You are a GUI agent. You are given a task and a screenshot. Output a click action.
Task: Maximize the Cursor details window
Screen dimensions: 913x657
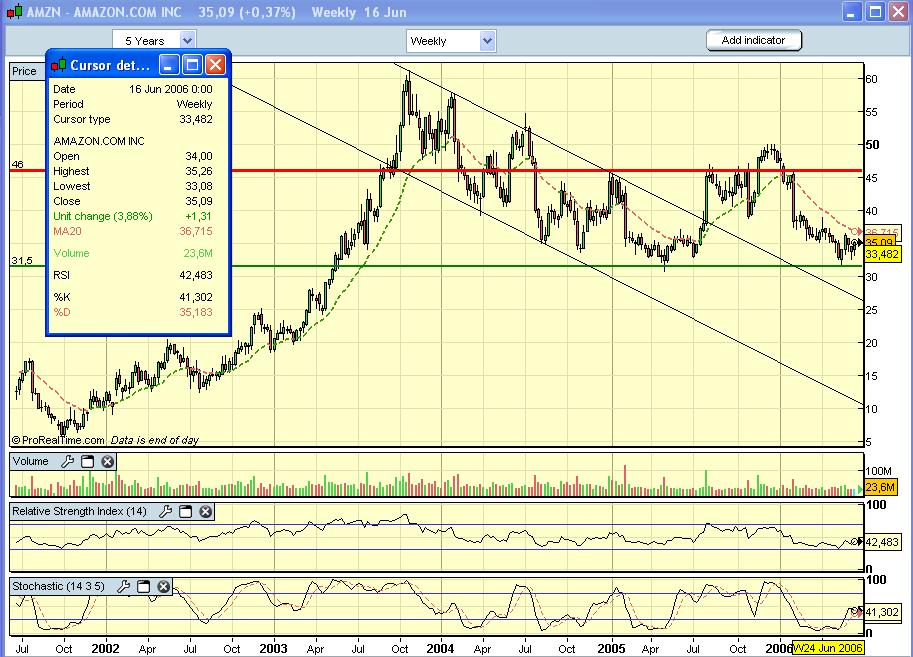point(192,65)
